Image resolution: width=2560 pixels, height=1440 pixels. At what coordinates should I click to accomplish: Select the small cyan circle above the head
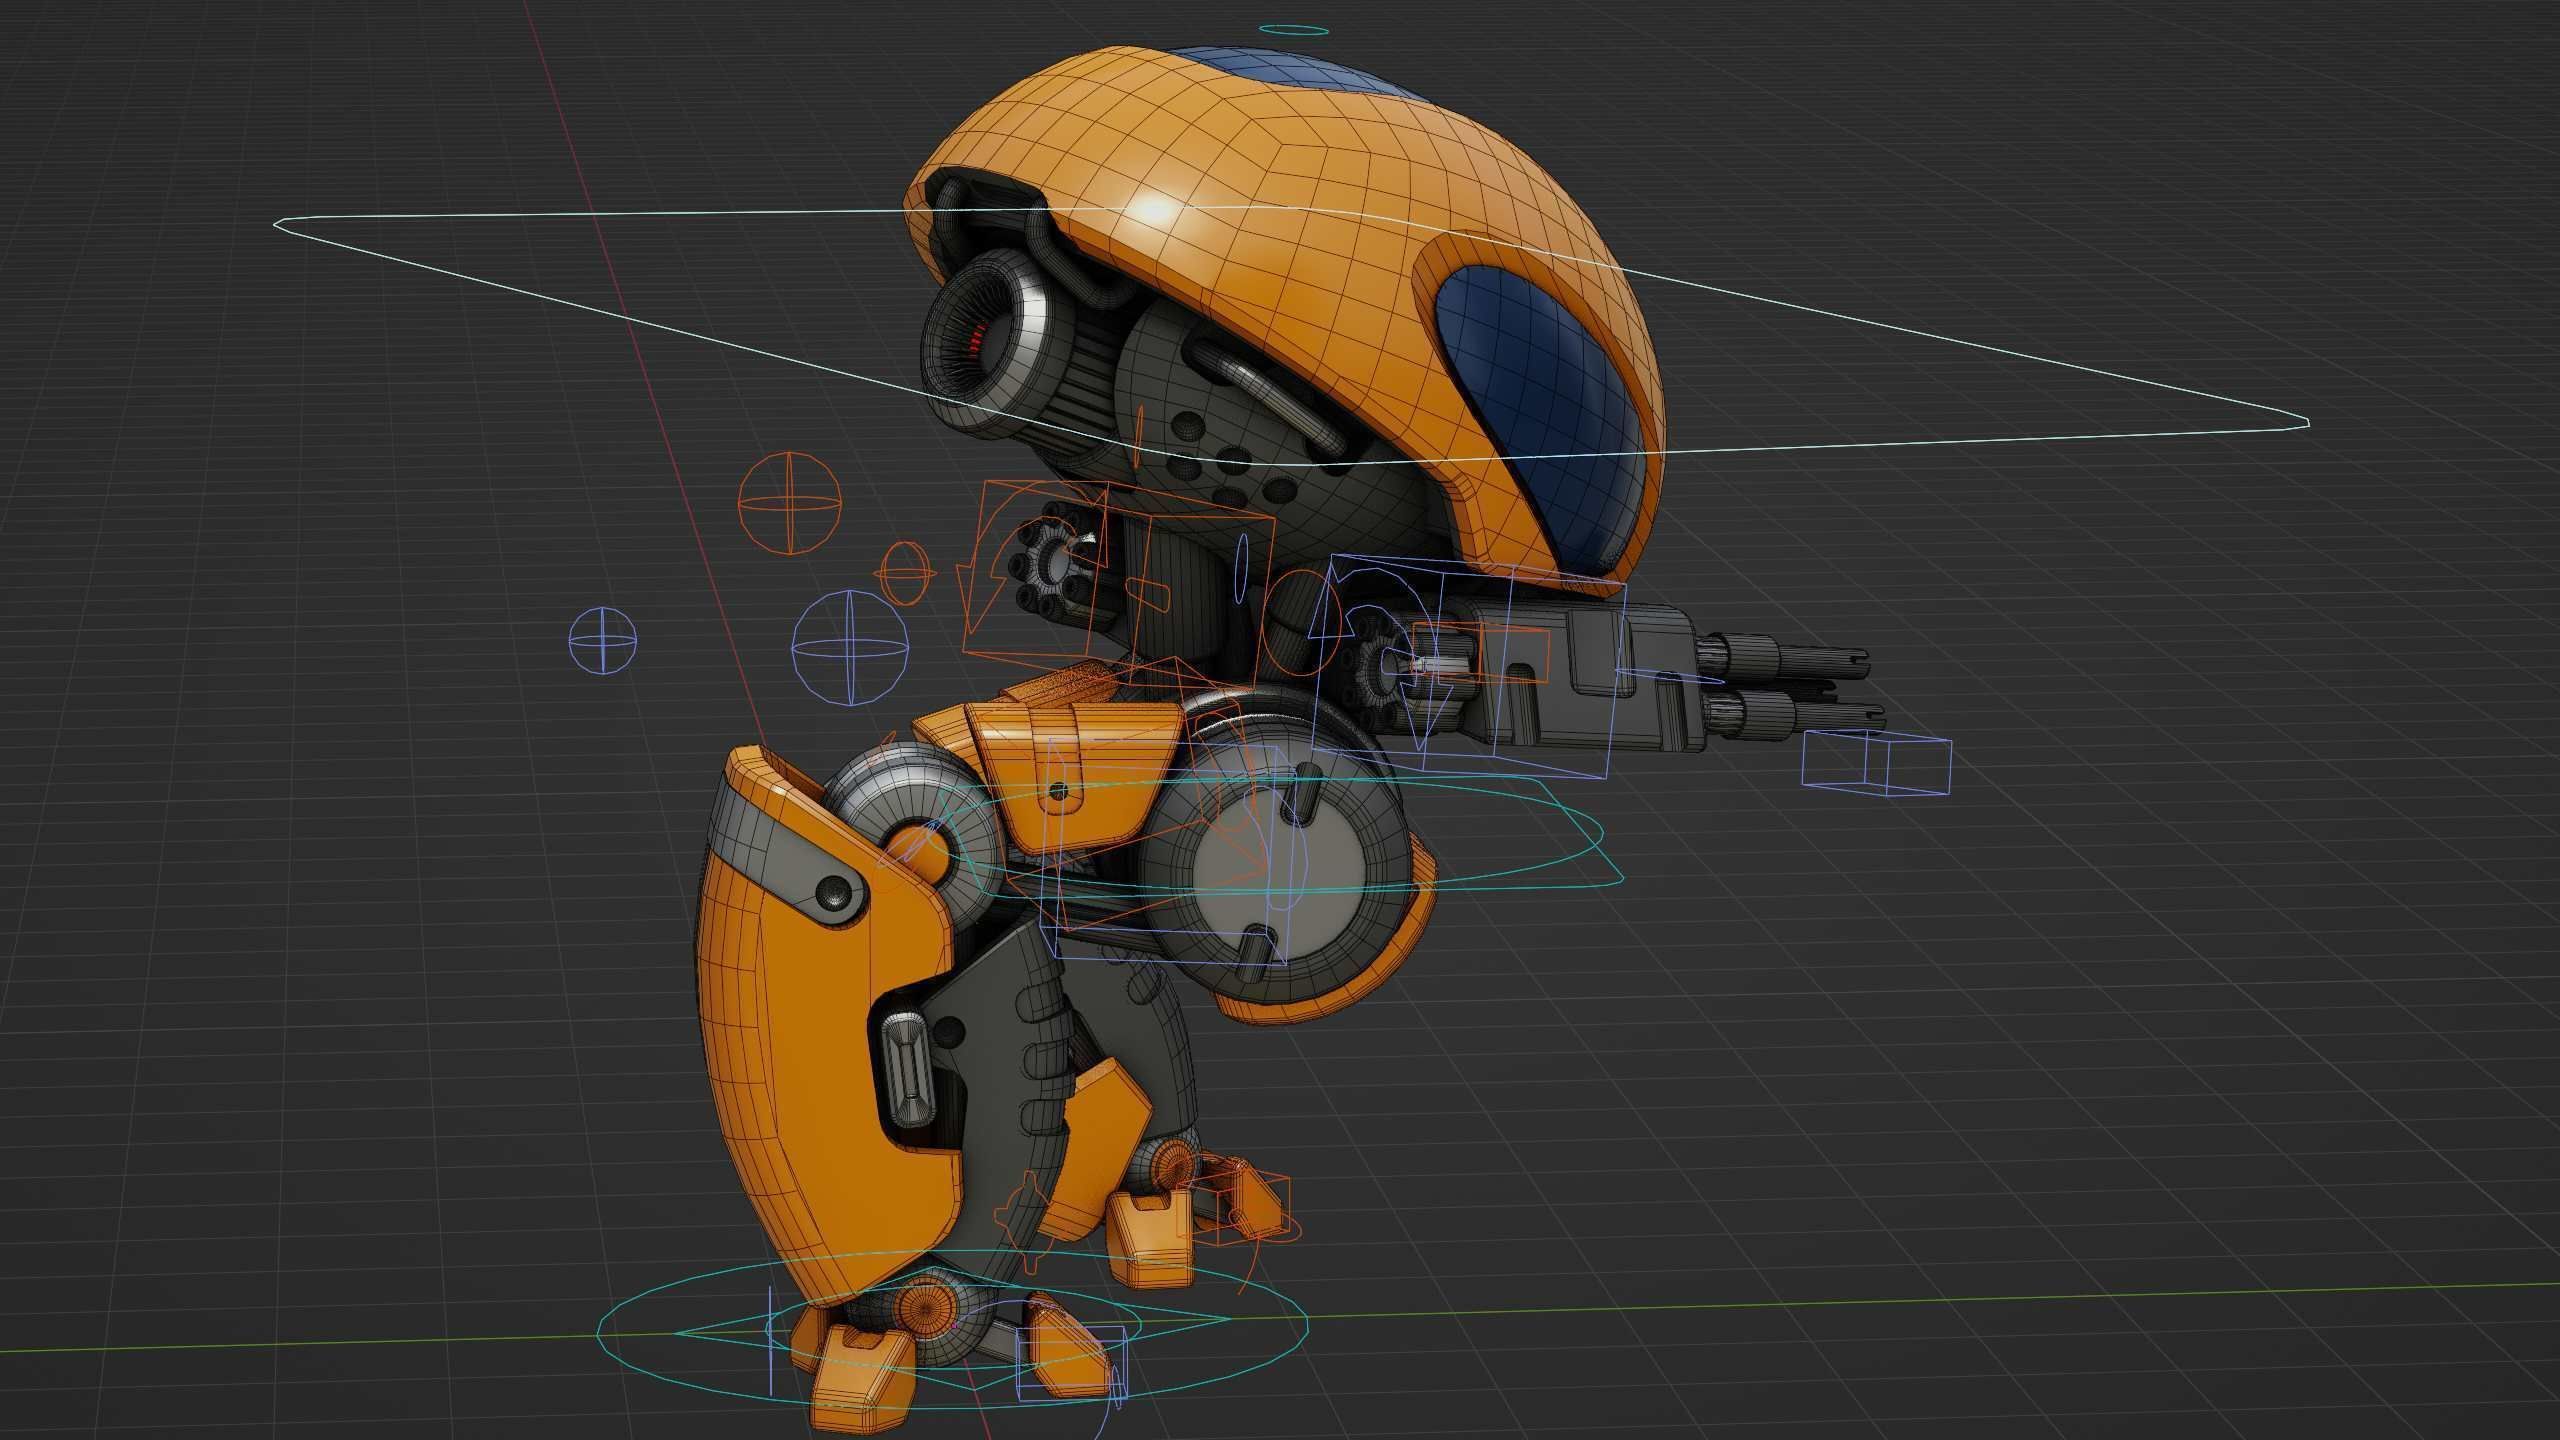click(x=1294, y=30)
